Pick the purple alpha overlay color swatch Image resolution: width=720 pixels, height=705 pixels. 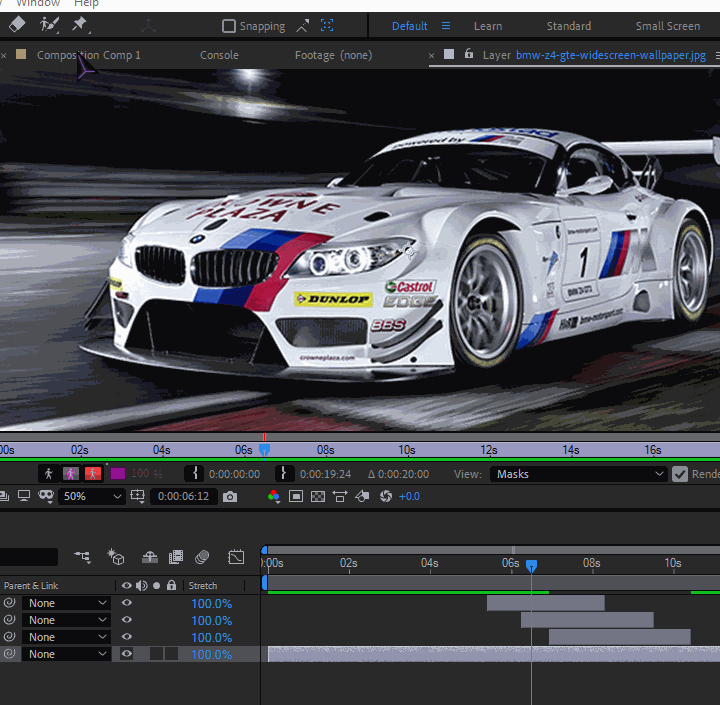(x=118, y=474)
